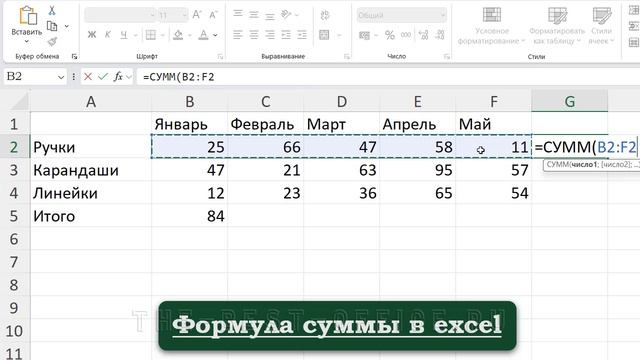
Task: Click the Merge and Center icon
Action: tap(324, 35)
